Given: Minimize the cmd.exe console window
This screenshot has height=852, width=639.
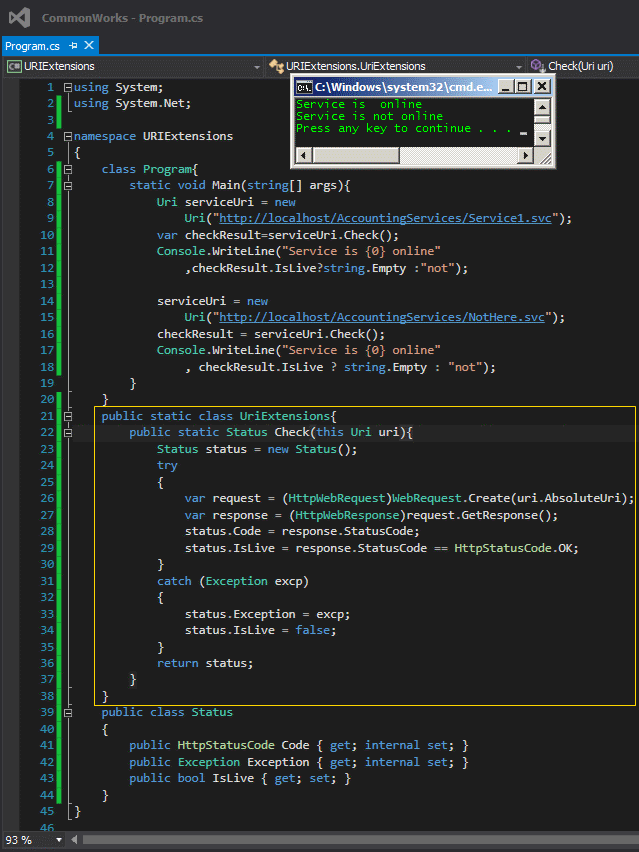Looking at the screenshot, I should coord(507,87).
